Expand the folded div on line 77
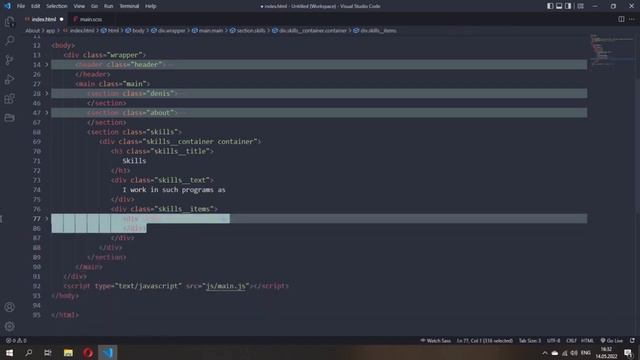Image resolution: width=640 pixels, height=360 pixels. [47, 219]
